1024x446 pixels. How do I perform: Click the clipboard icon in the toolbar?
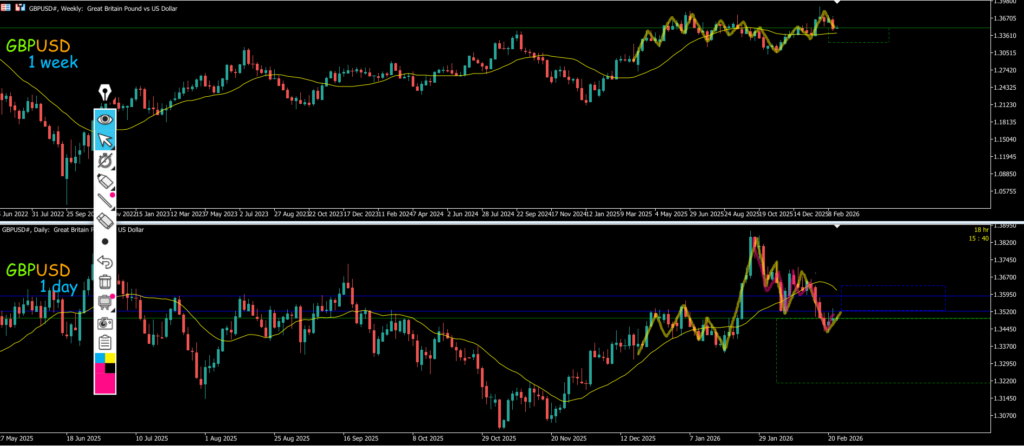pyautogui.click(x=105, y=343)
